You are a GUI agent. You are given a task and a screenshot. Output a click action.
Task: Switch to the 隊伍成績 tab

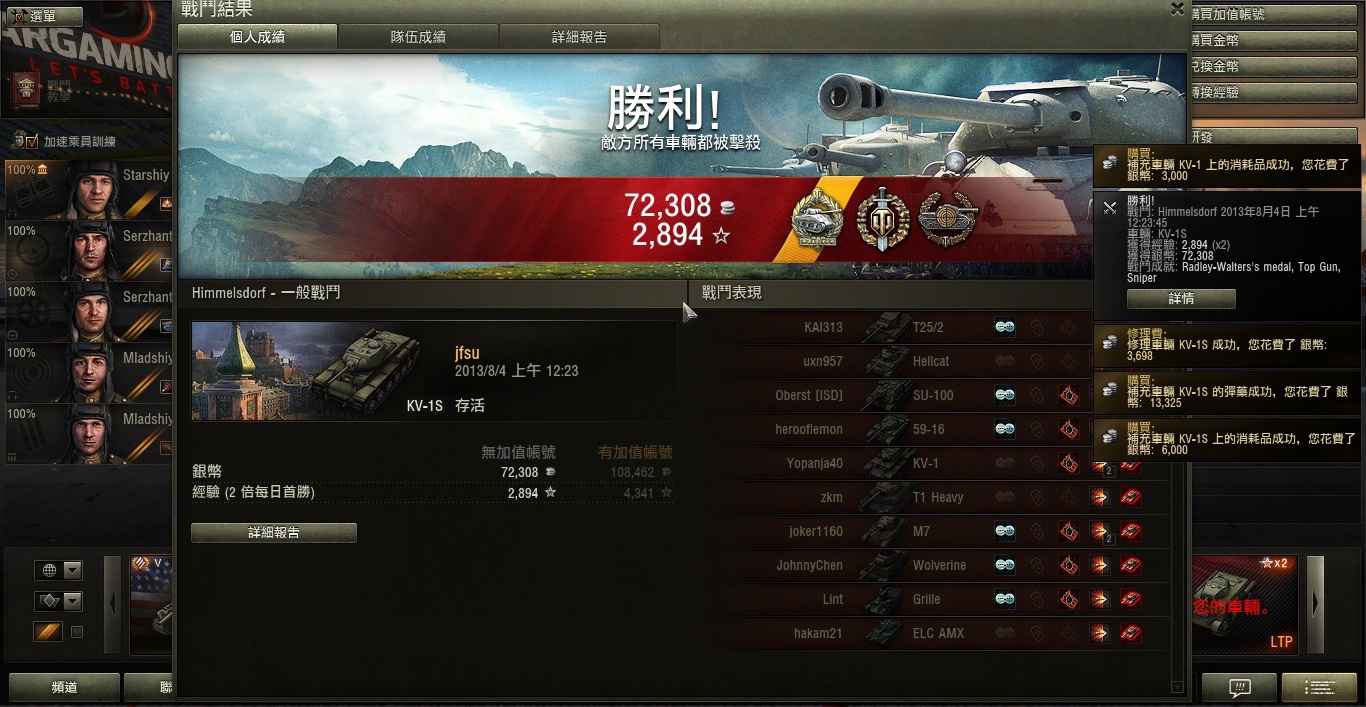[x=418, y=37]
